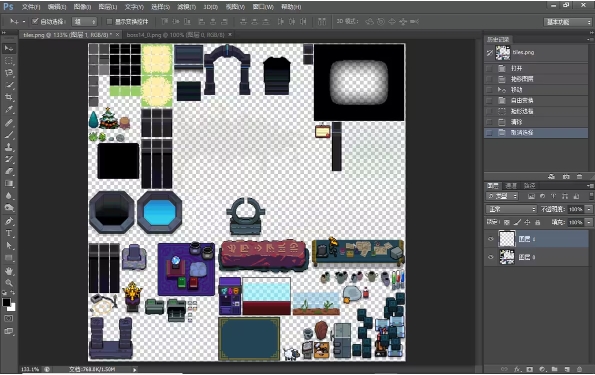Select the Brush tool
Image resolution: width=595 pixels, height=375 pixels.
coord(9,135)
